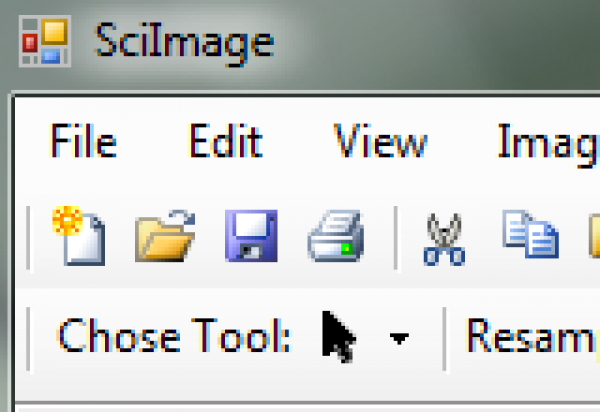Open a file with the folder icon
600x412 pixels.
click(x=165, y=236)
